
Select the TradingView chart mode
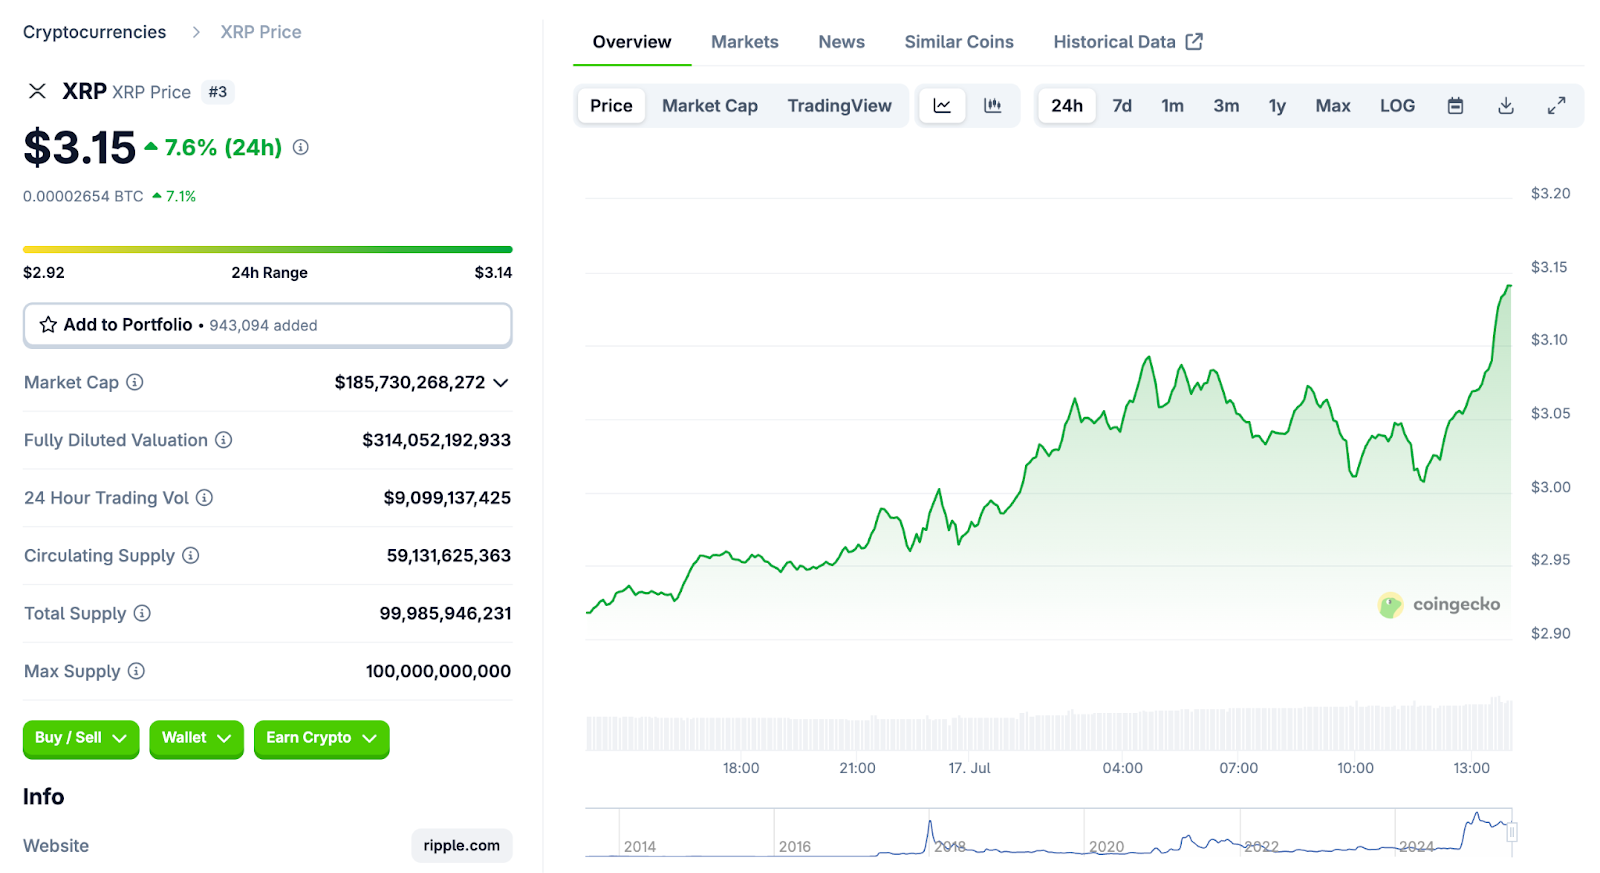coord(839,106)
